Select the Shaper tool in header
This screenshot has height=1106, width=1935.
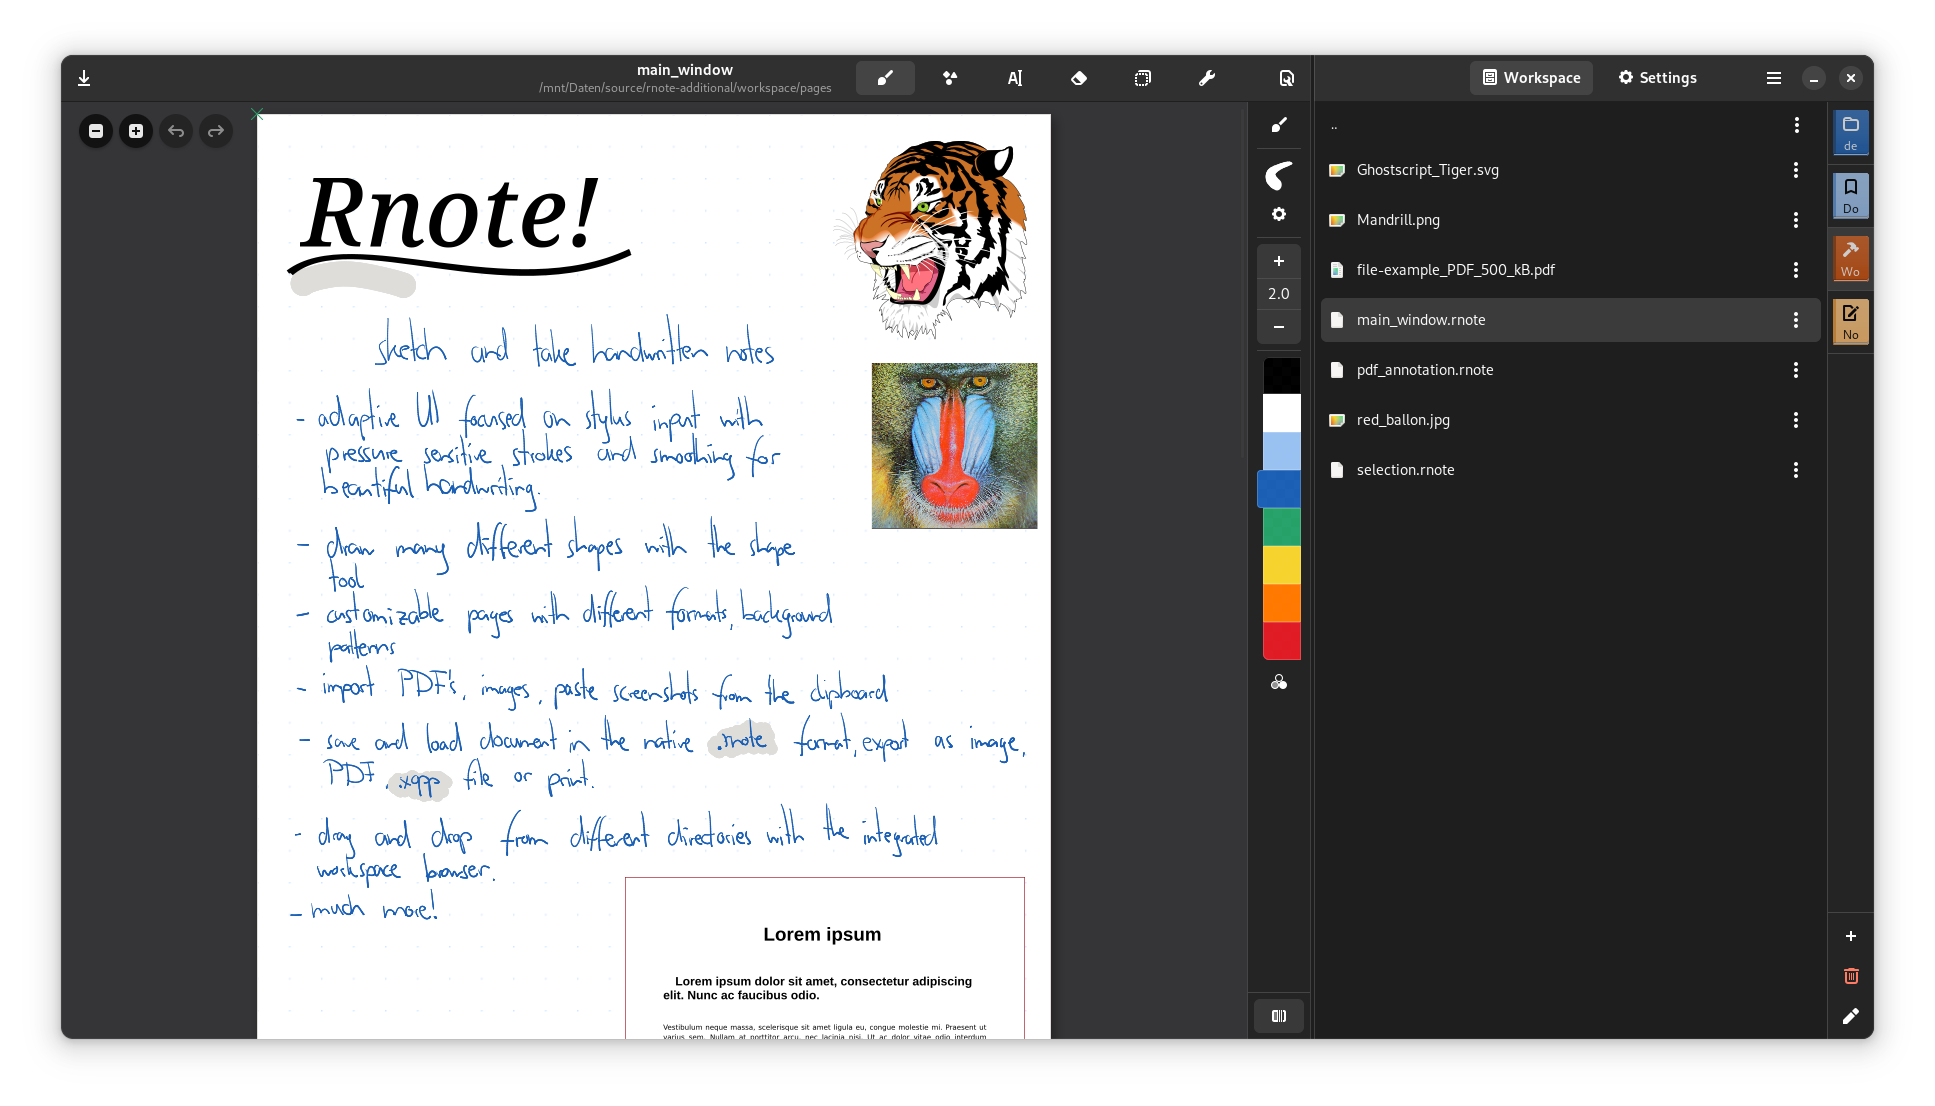coord(950,78)
